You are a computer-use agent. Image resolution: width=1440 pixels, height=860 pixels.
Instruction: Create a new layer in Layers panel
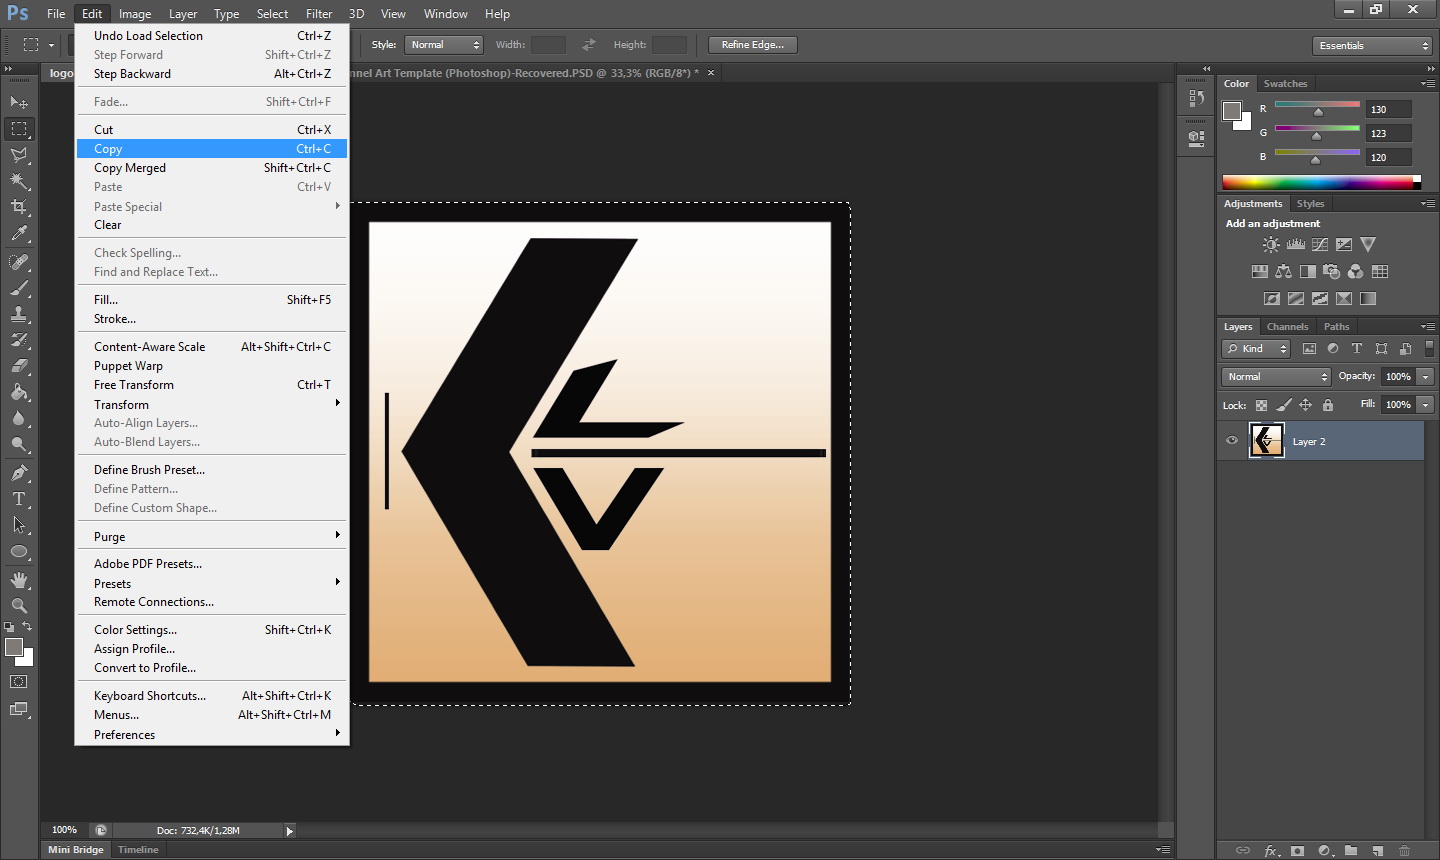pos(1378,851)
